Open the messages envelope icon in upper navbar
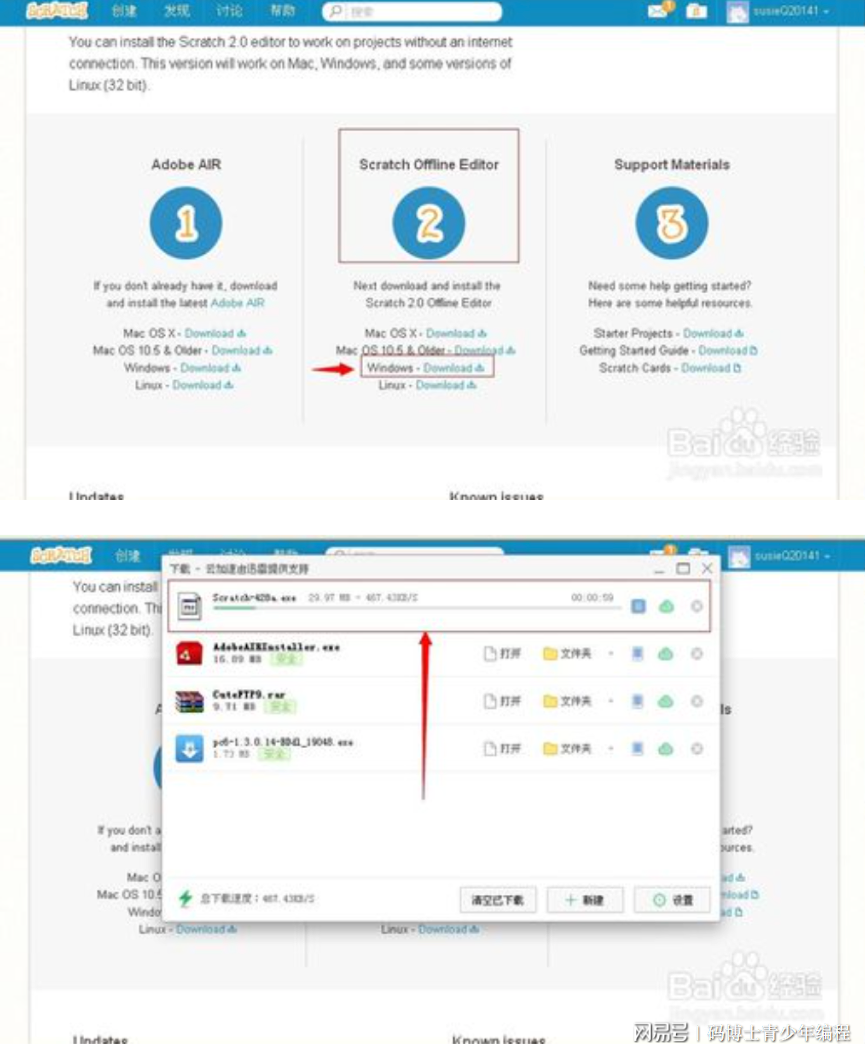865x1053 pixels. tap(657, 11)
